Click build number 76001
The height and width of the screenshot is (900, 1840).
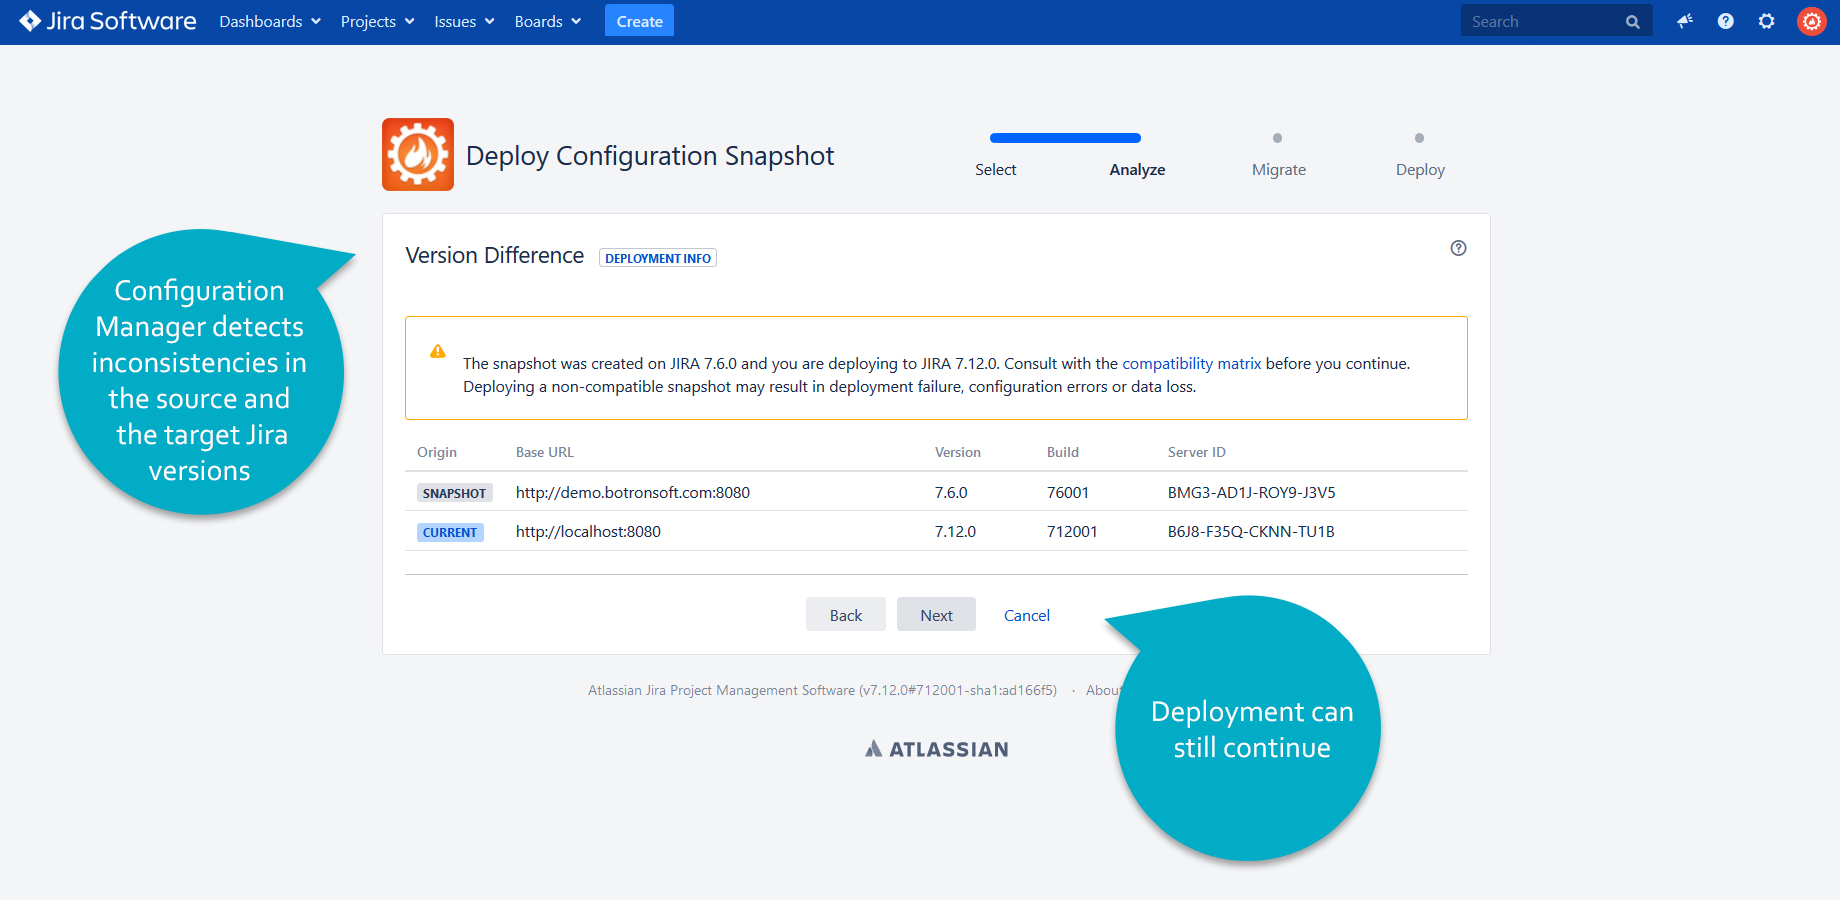(1068, 492)
